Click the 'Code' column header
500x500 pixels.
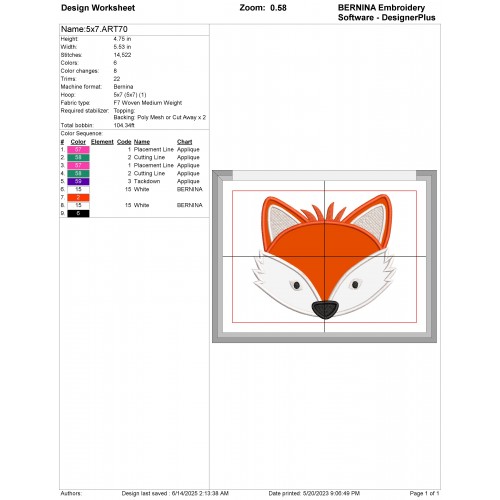point(124,142)
